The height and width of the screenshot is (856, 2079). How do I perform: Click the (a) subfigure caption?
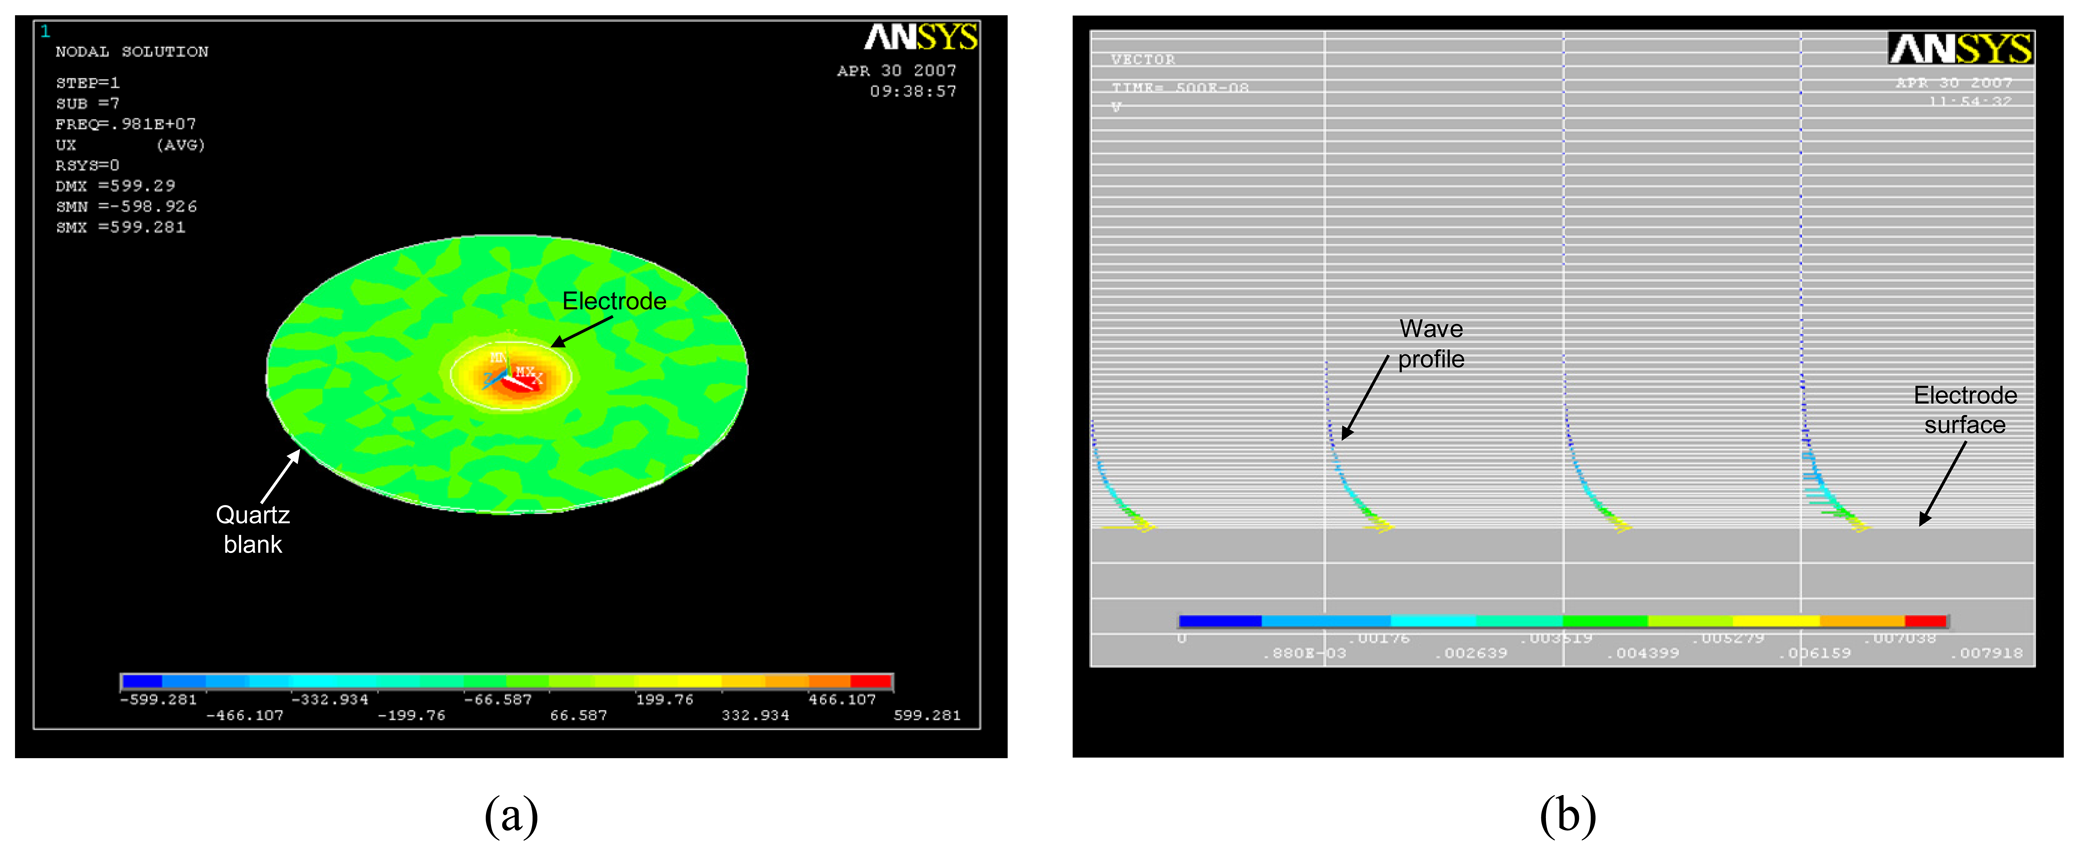pyautogui.click(x=511, y=815)
